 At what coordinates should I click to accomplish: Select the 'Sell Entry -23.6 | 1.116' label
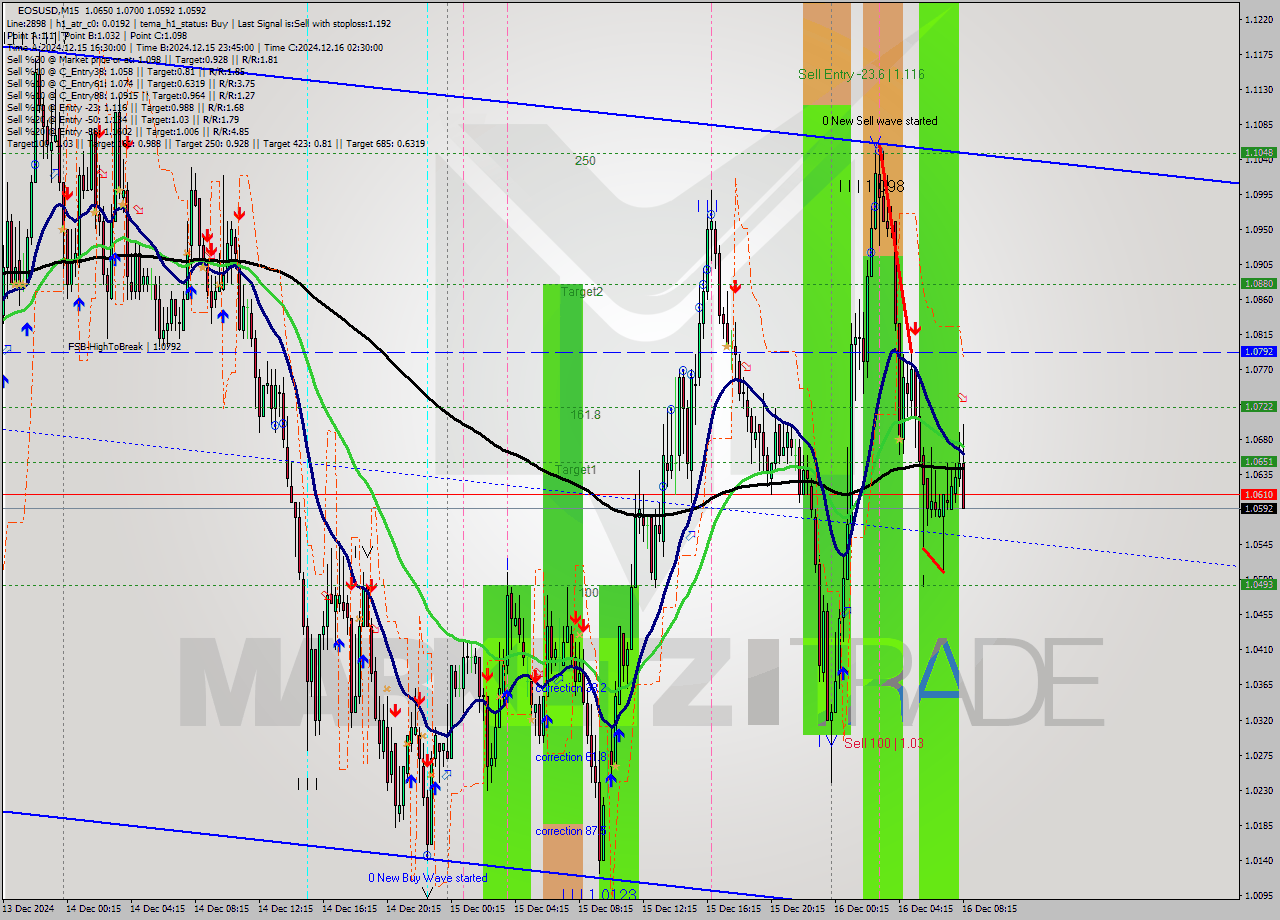(x=861, y=74)
